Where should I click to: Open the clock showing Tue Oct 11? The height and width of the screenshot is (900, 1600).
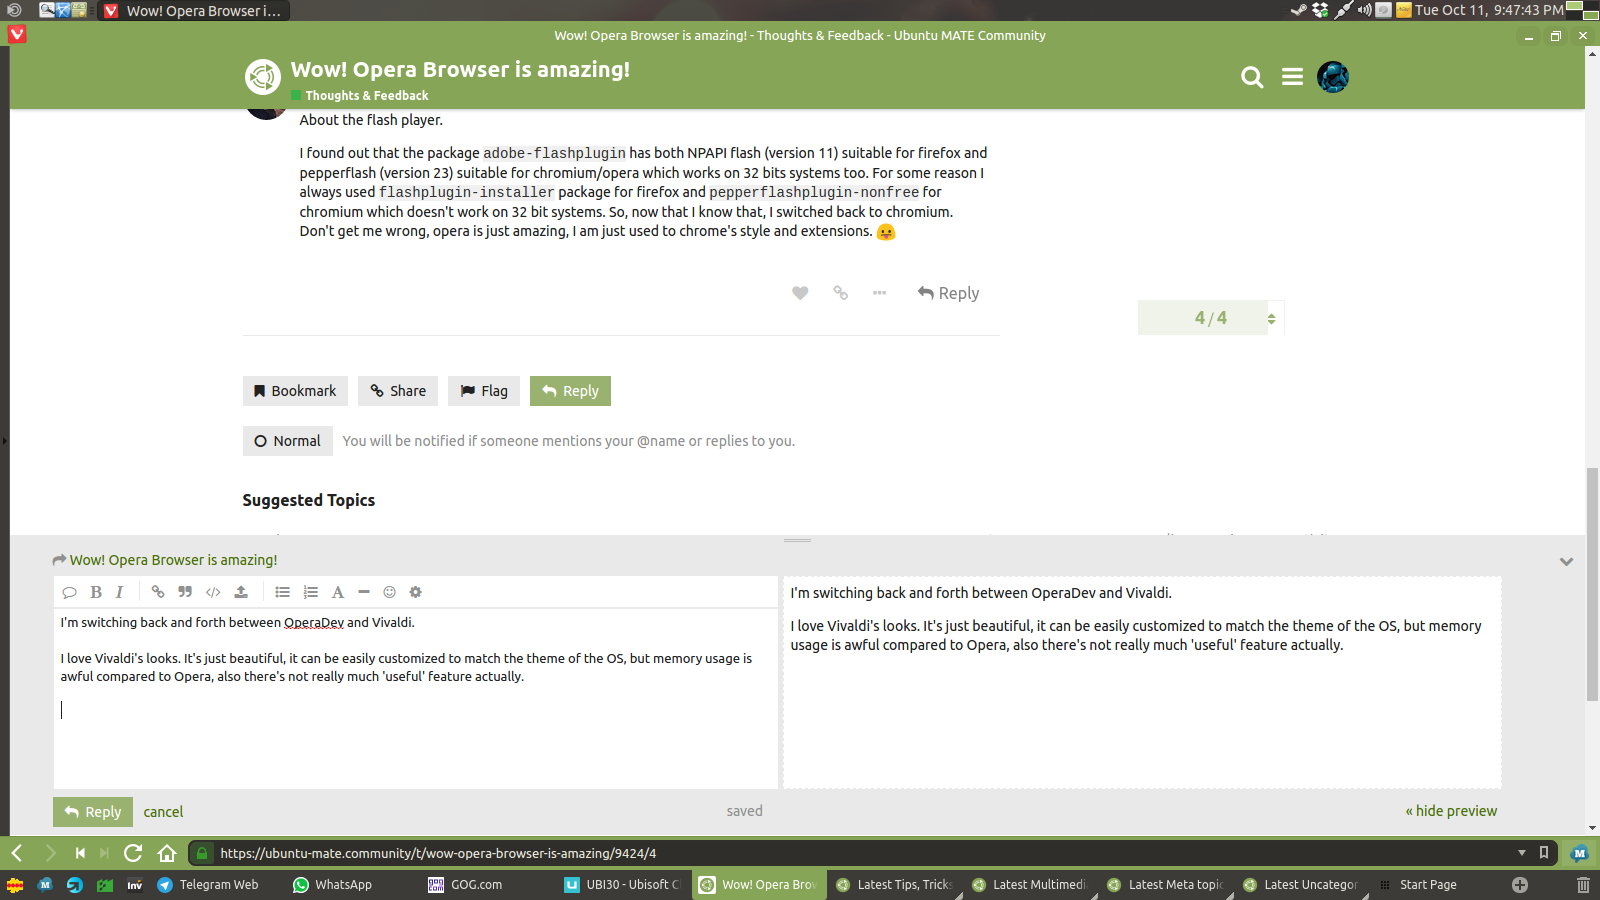coord(1489,10)
